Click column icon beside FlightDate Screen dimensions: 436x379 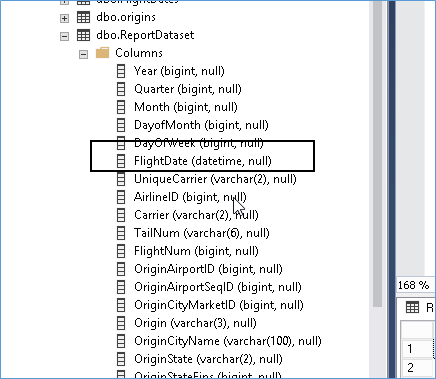pyautogui.click(x=121, y=161)
